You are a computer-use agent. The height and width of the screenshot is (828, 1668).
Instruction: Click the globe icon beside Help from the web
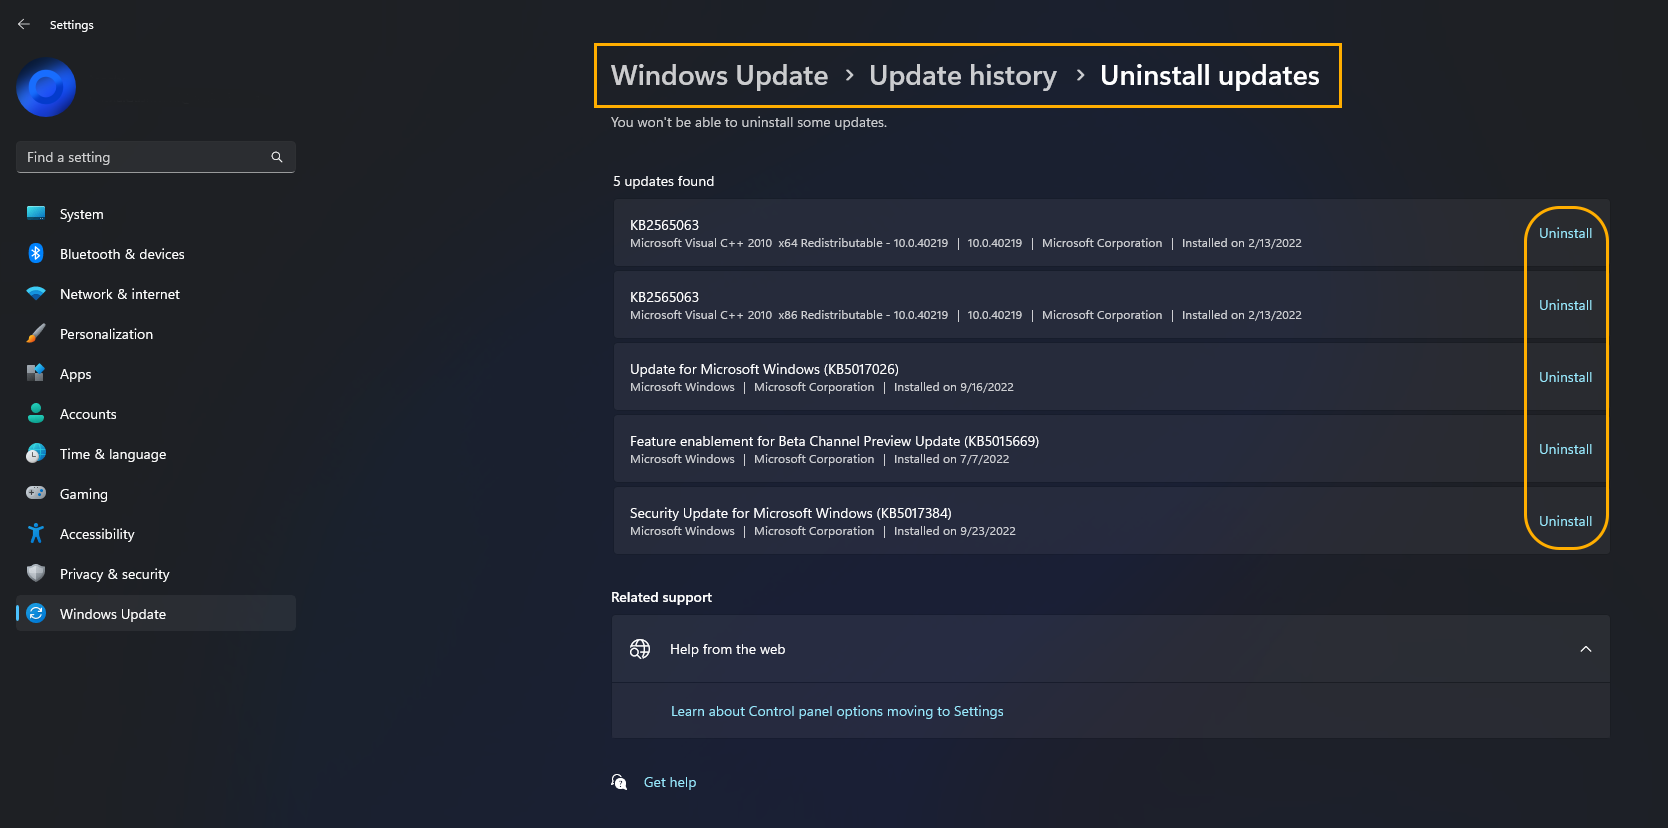(x=640, y=649)
